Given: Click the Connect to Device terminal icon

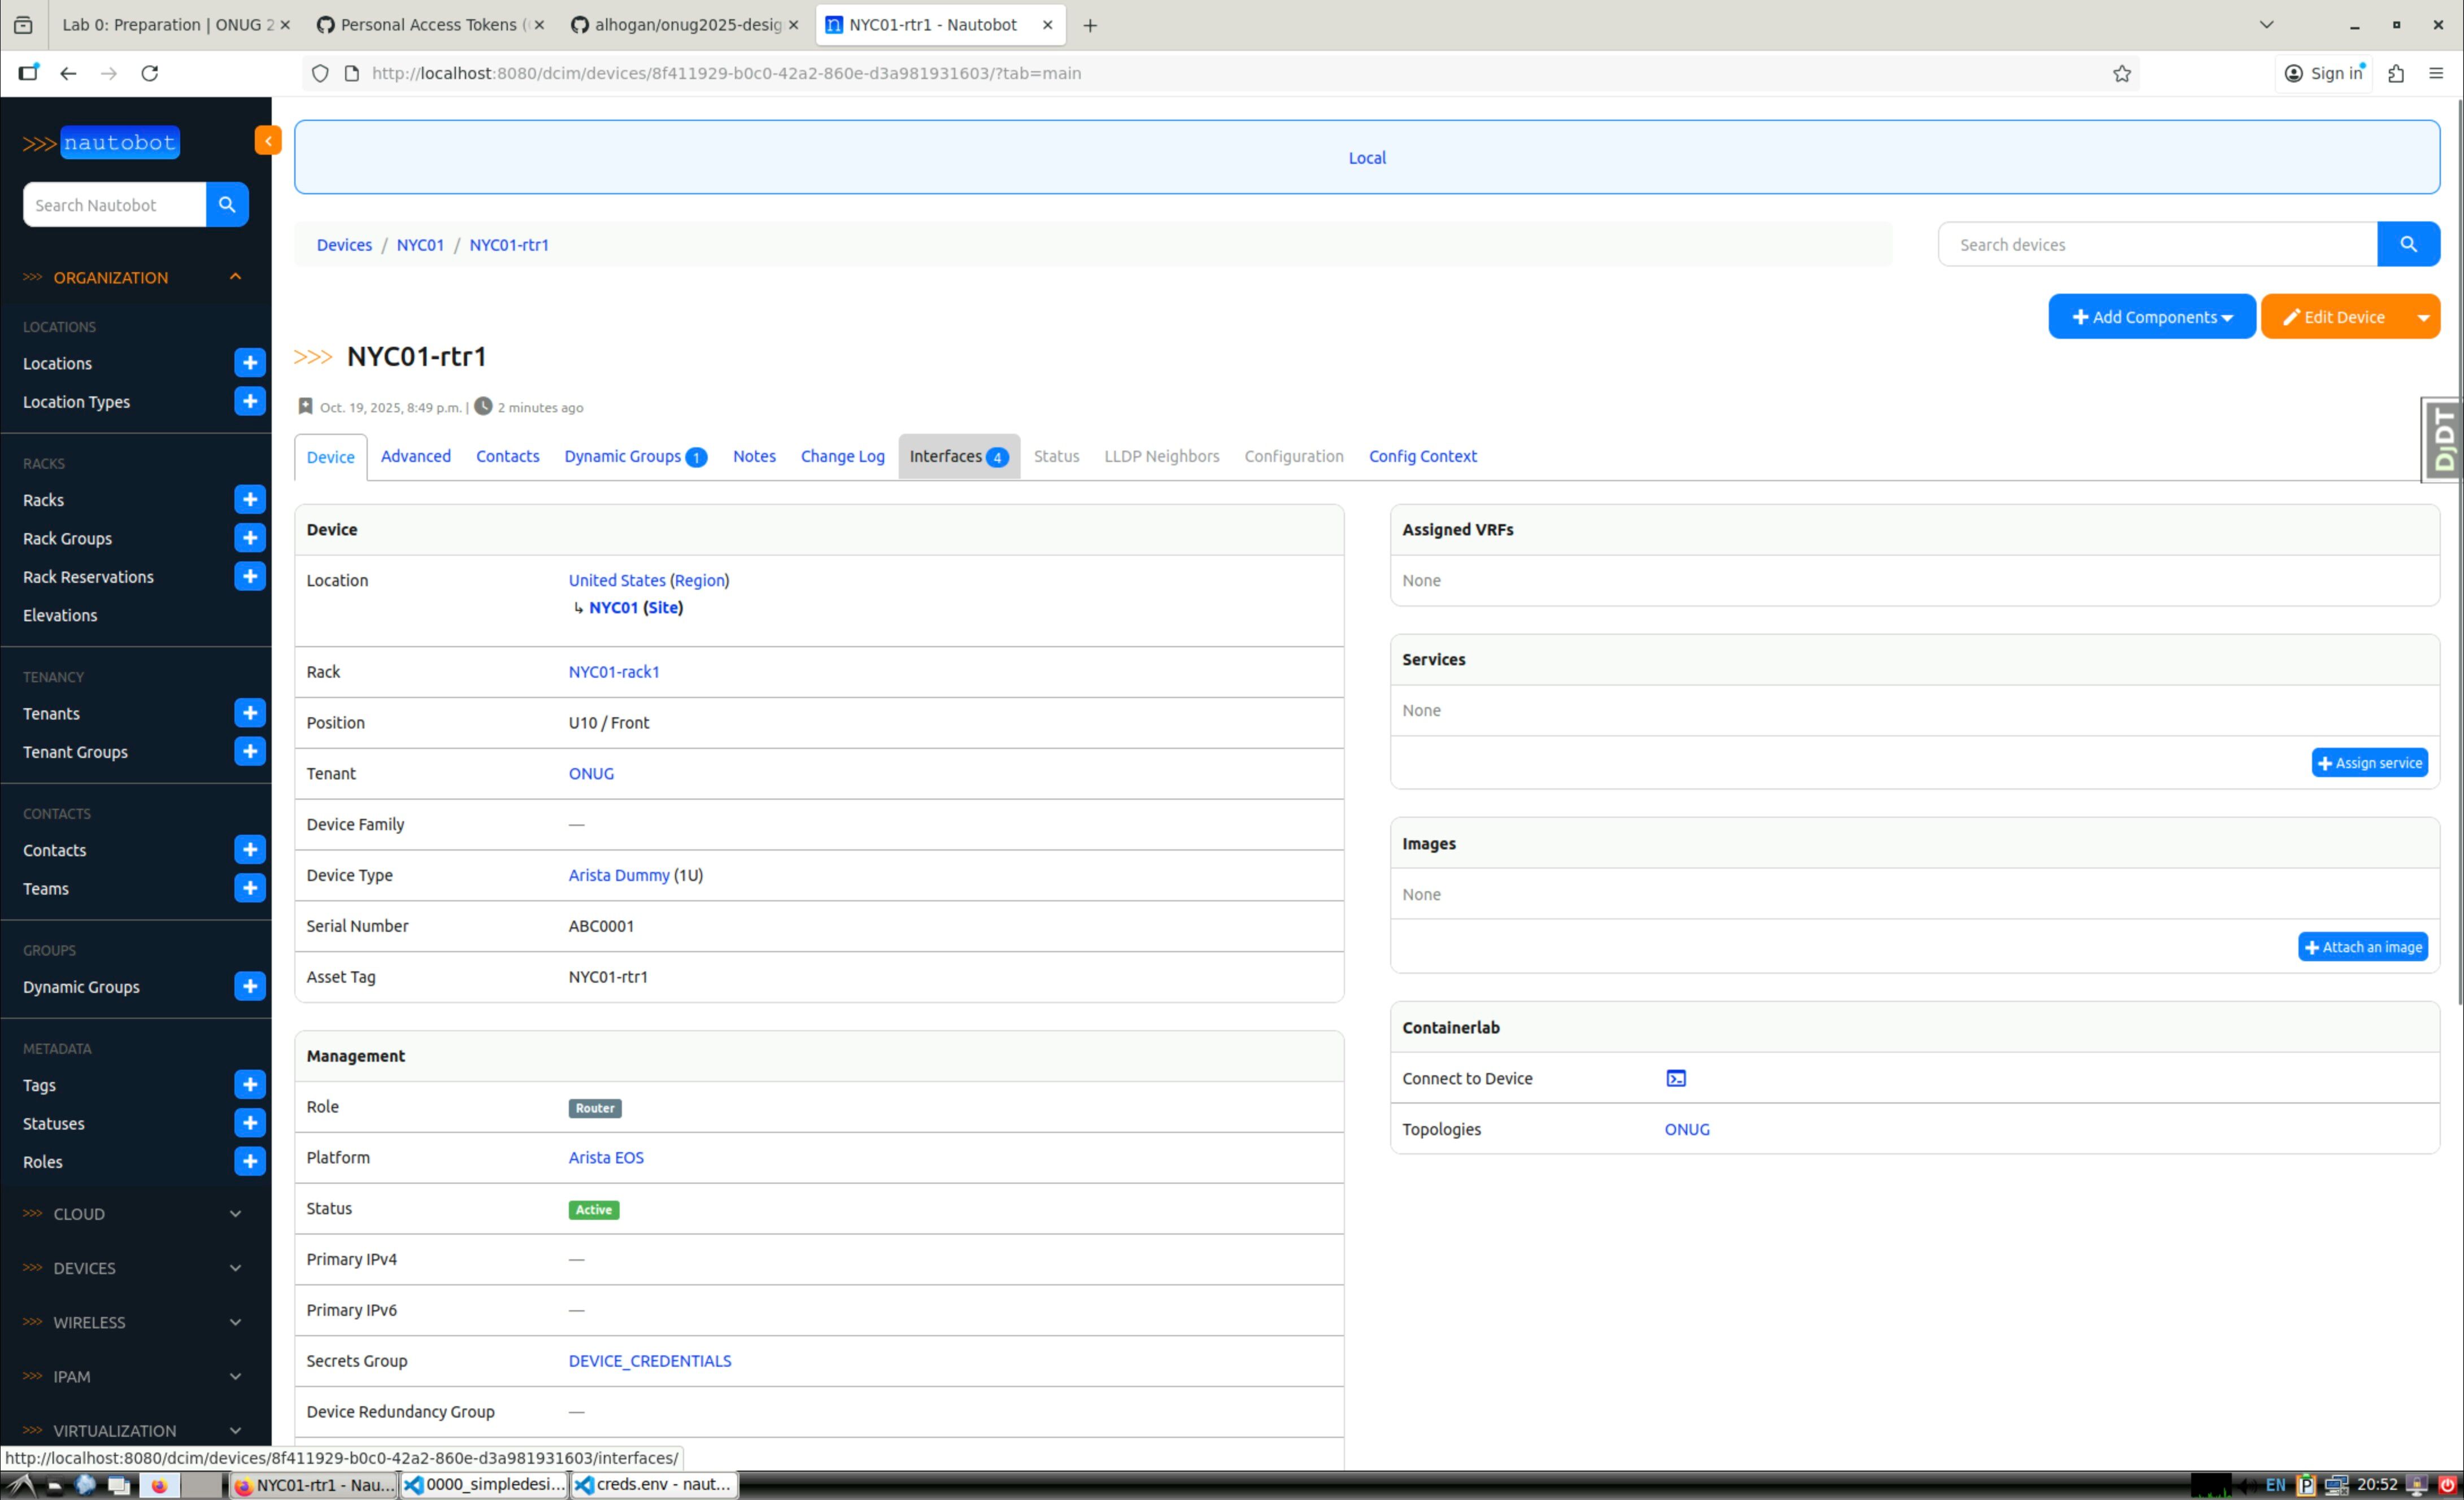Looking at the screenshot, I should 1676,1078.
